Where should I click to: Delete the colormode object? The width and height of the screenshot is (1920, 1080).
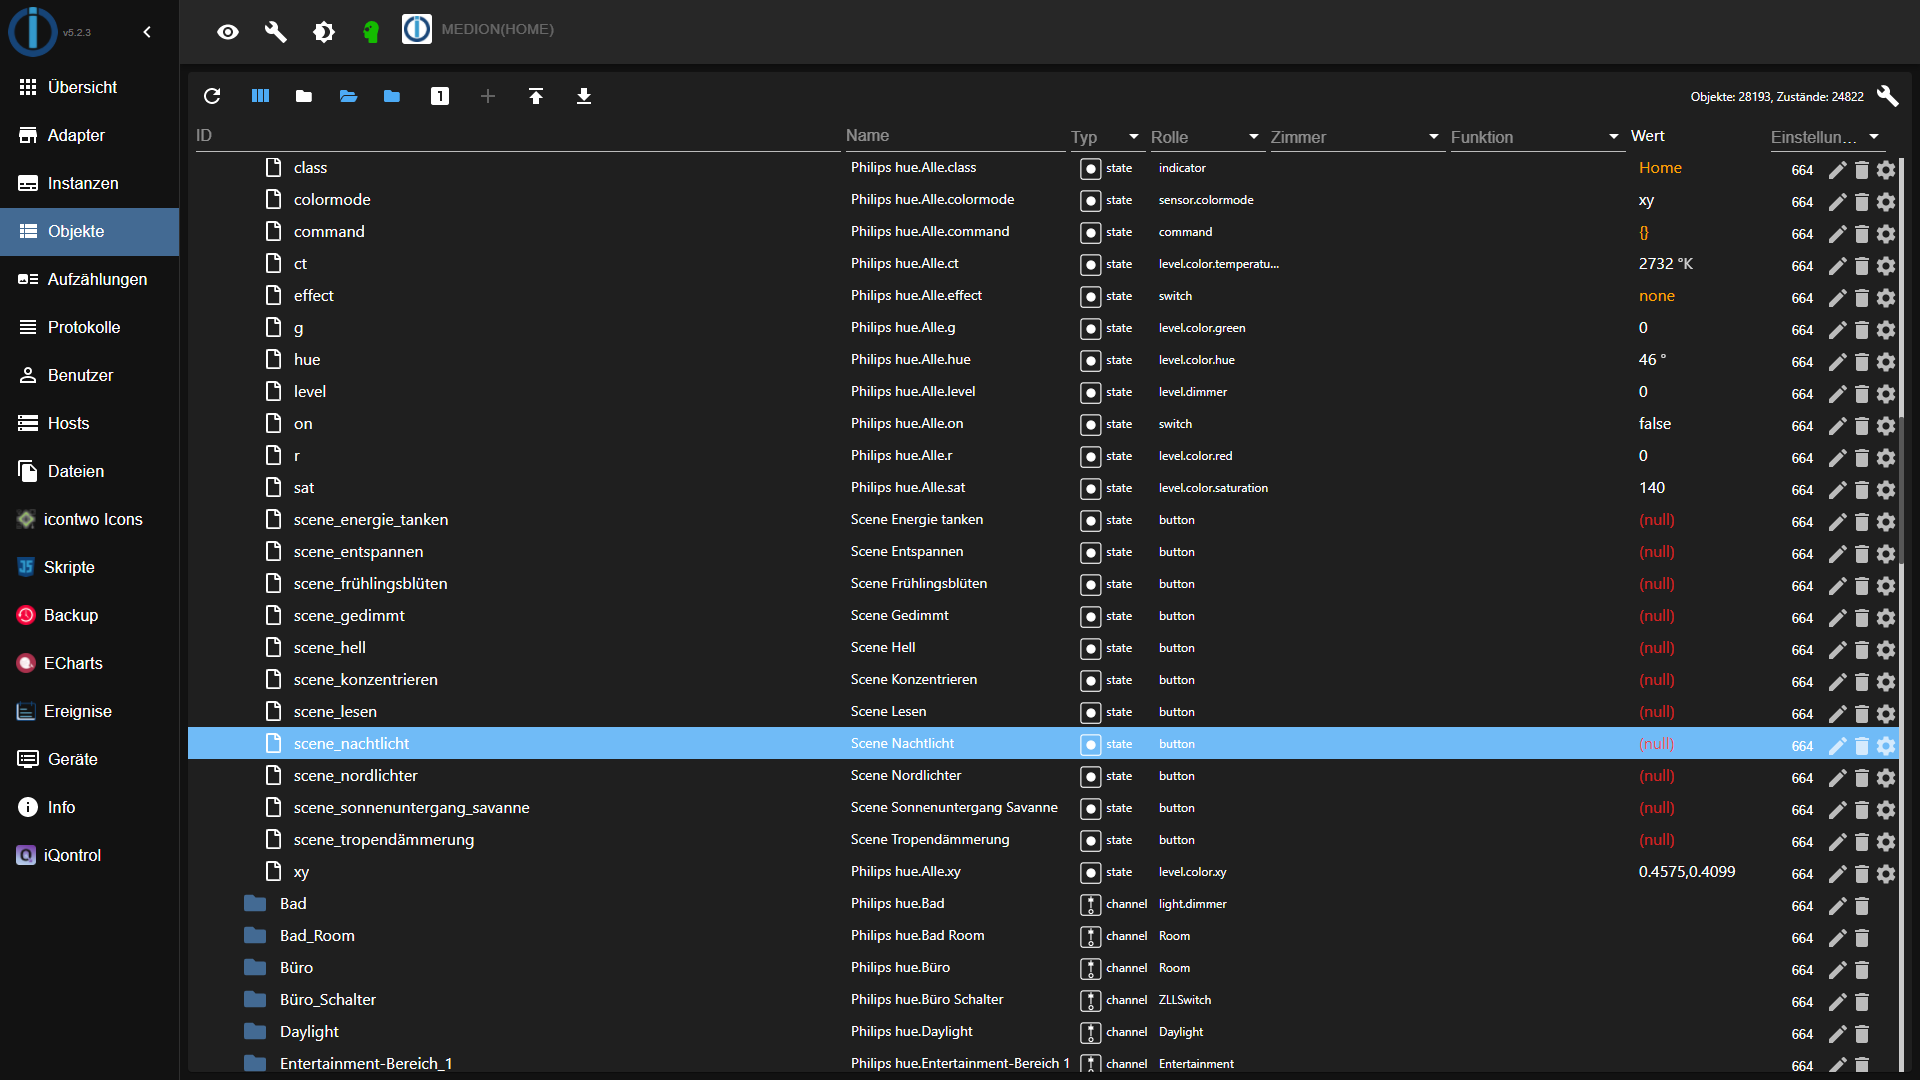(1862, 202)
